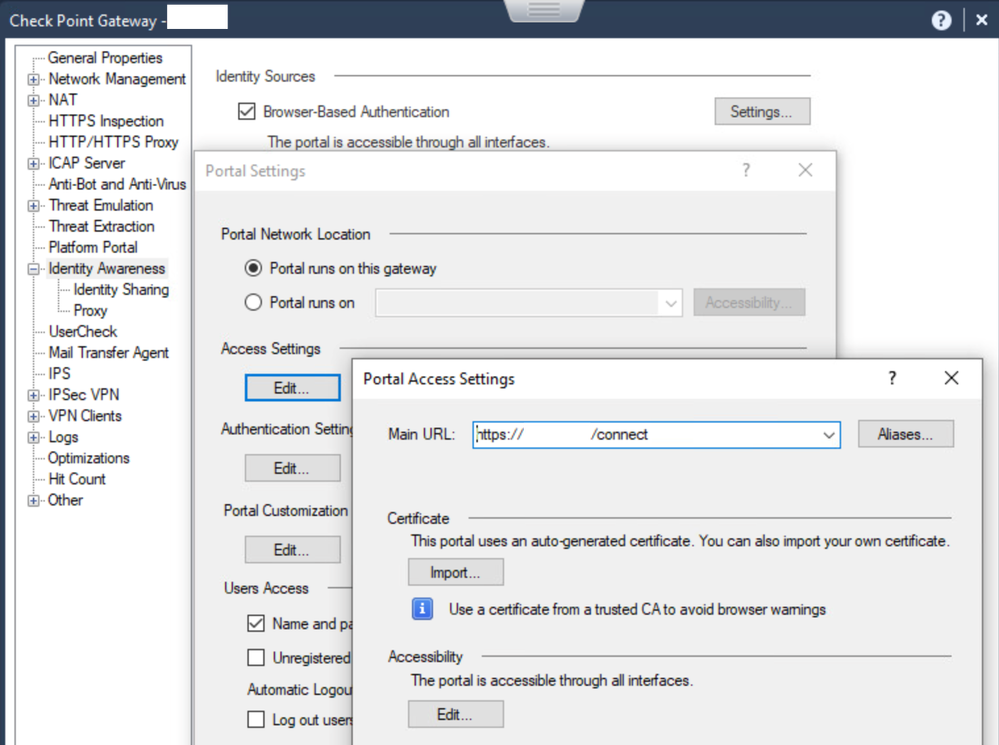Image resolution: width=999 pixels, height=745 pixels.
Task: Click the Accessibility Edit button in Portal Access Settings
Action: coord(456,714)
